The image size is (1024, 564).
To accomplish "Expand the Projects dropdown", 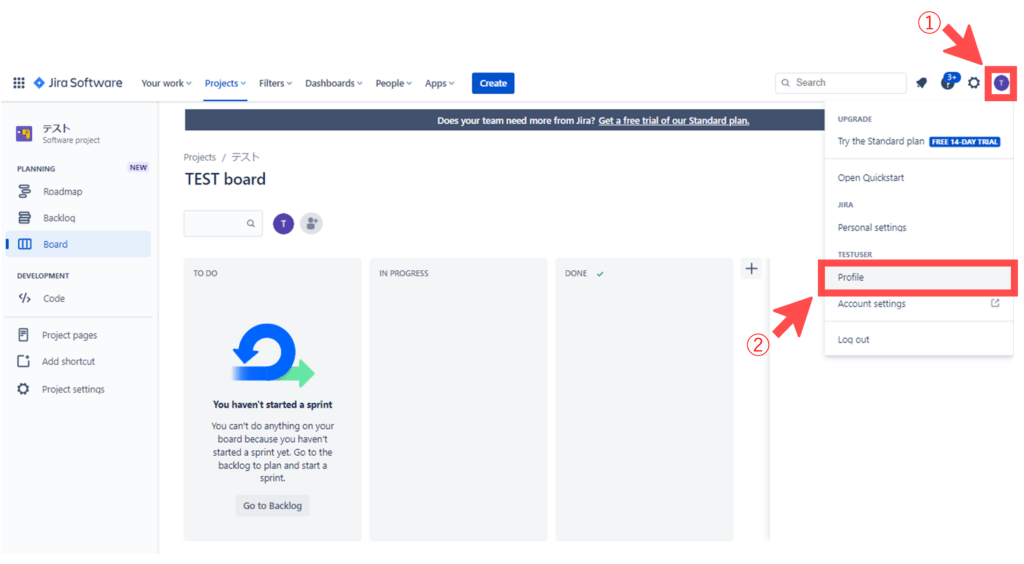I will pos(226,83).
